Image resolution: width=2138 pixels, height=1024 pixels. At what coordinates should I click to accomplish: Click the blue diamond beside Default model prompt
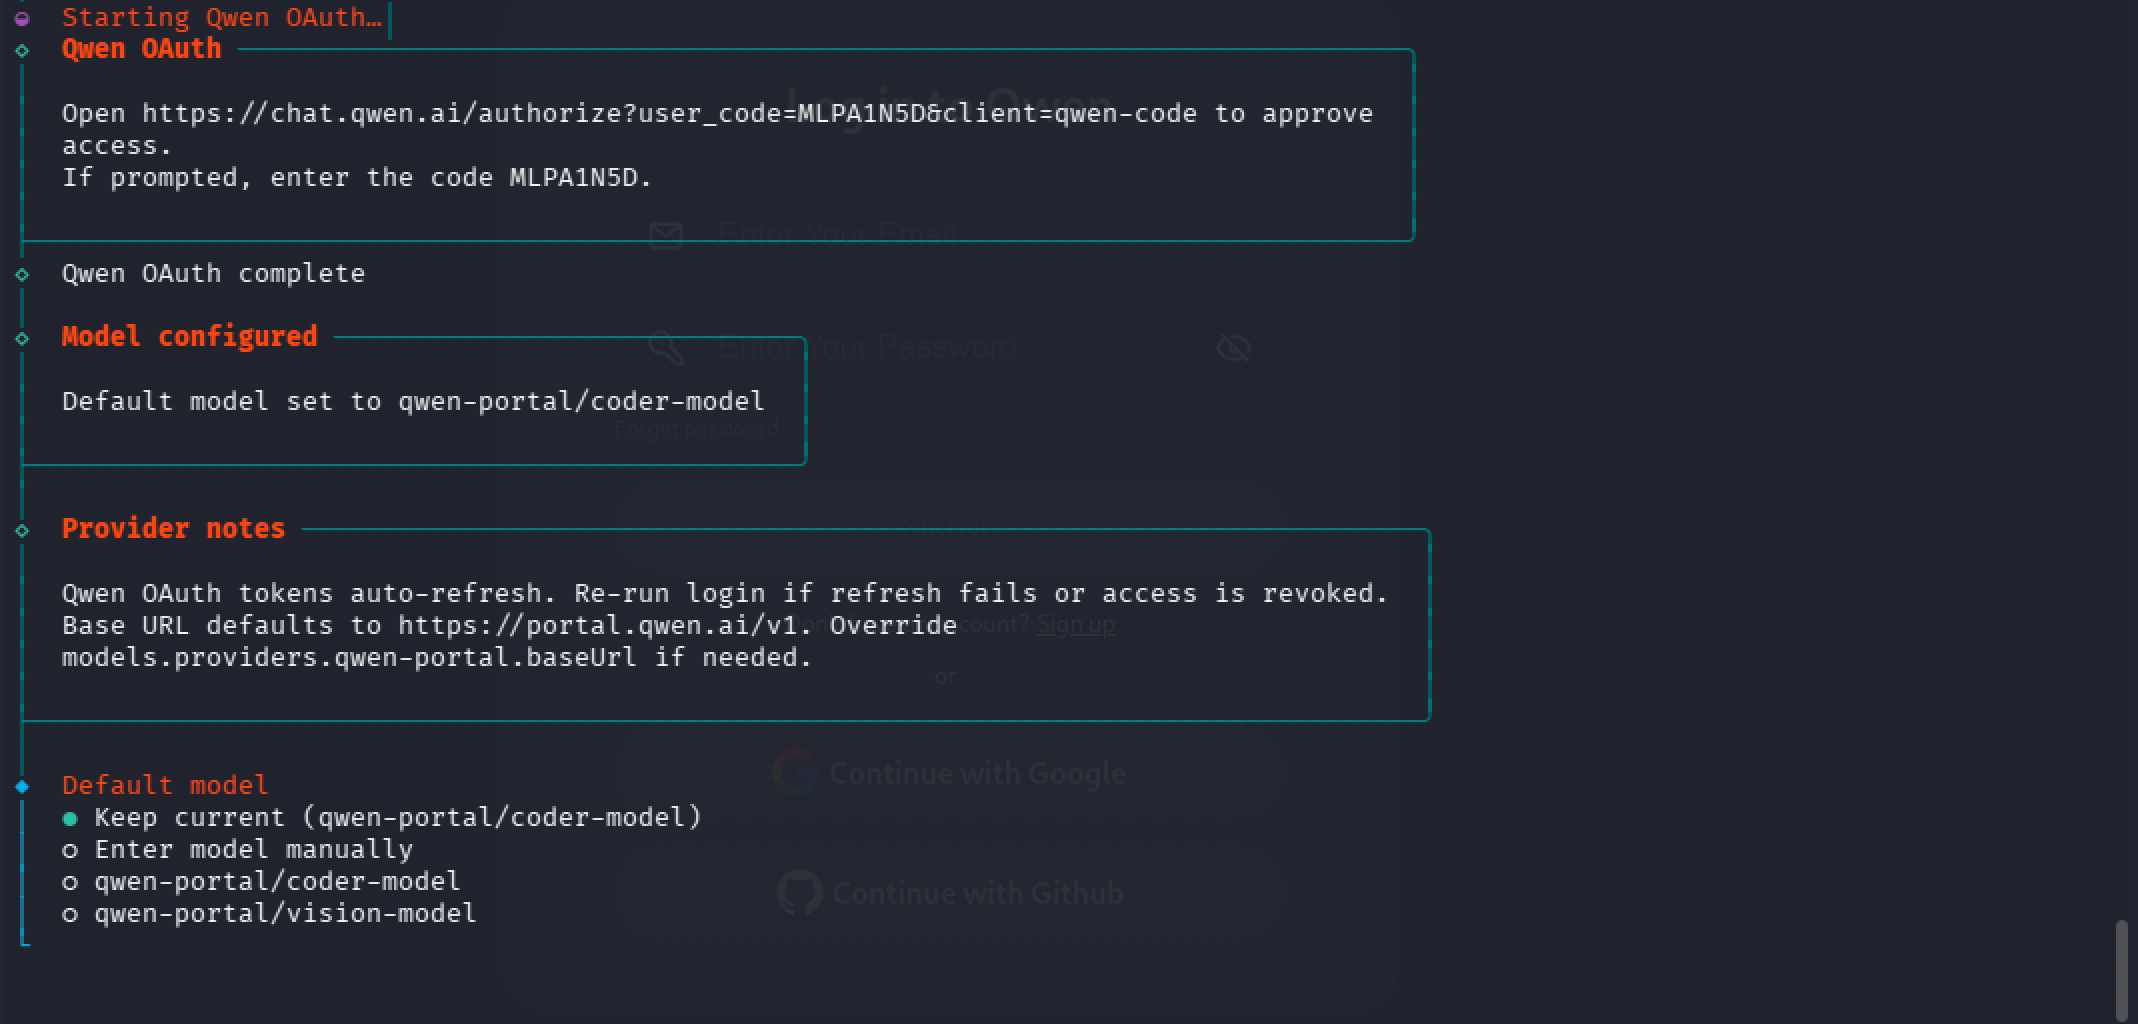point(22,786)
